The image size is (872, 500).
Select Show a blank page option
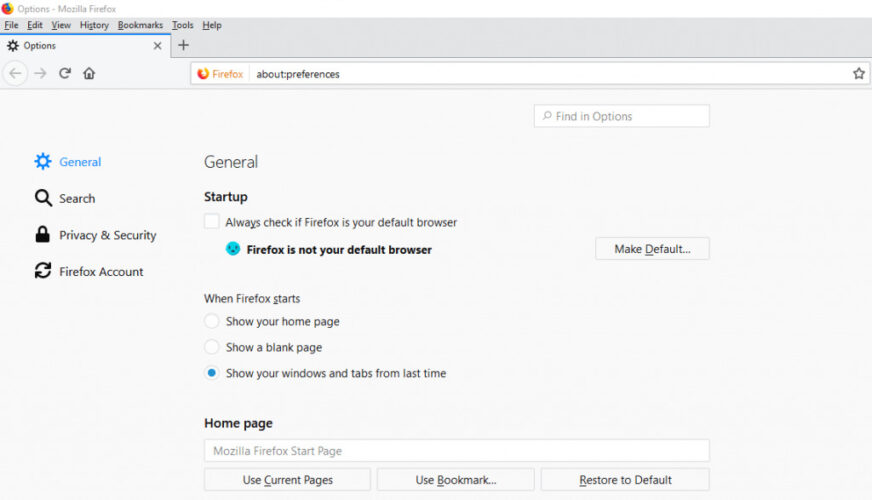tap(211, 347)
